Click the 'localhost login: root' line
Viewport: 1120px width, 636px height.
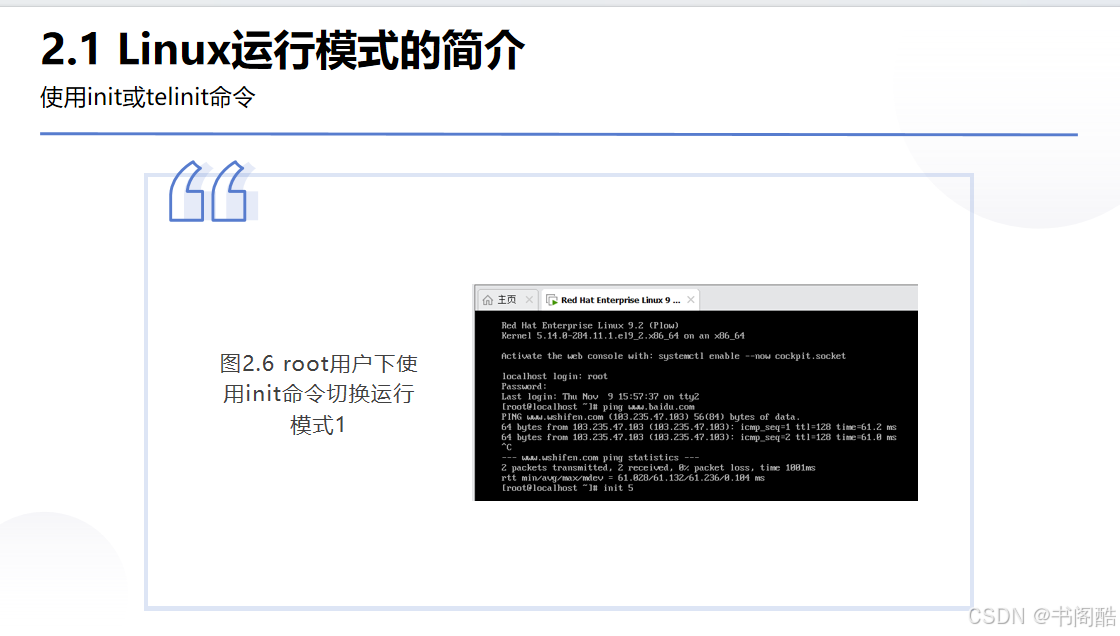click(x=554, y=376)
